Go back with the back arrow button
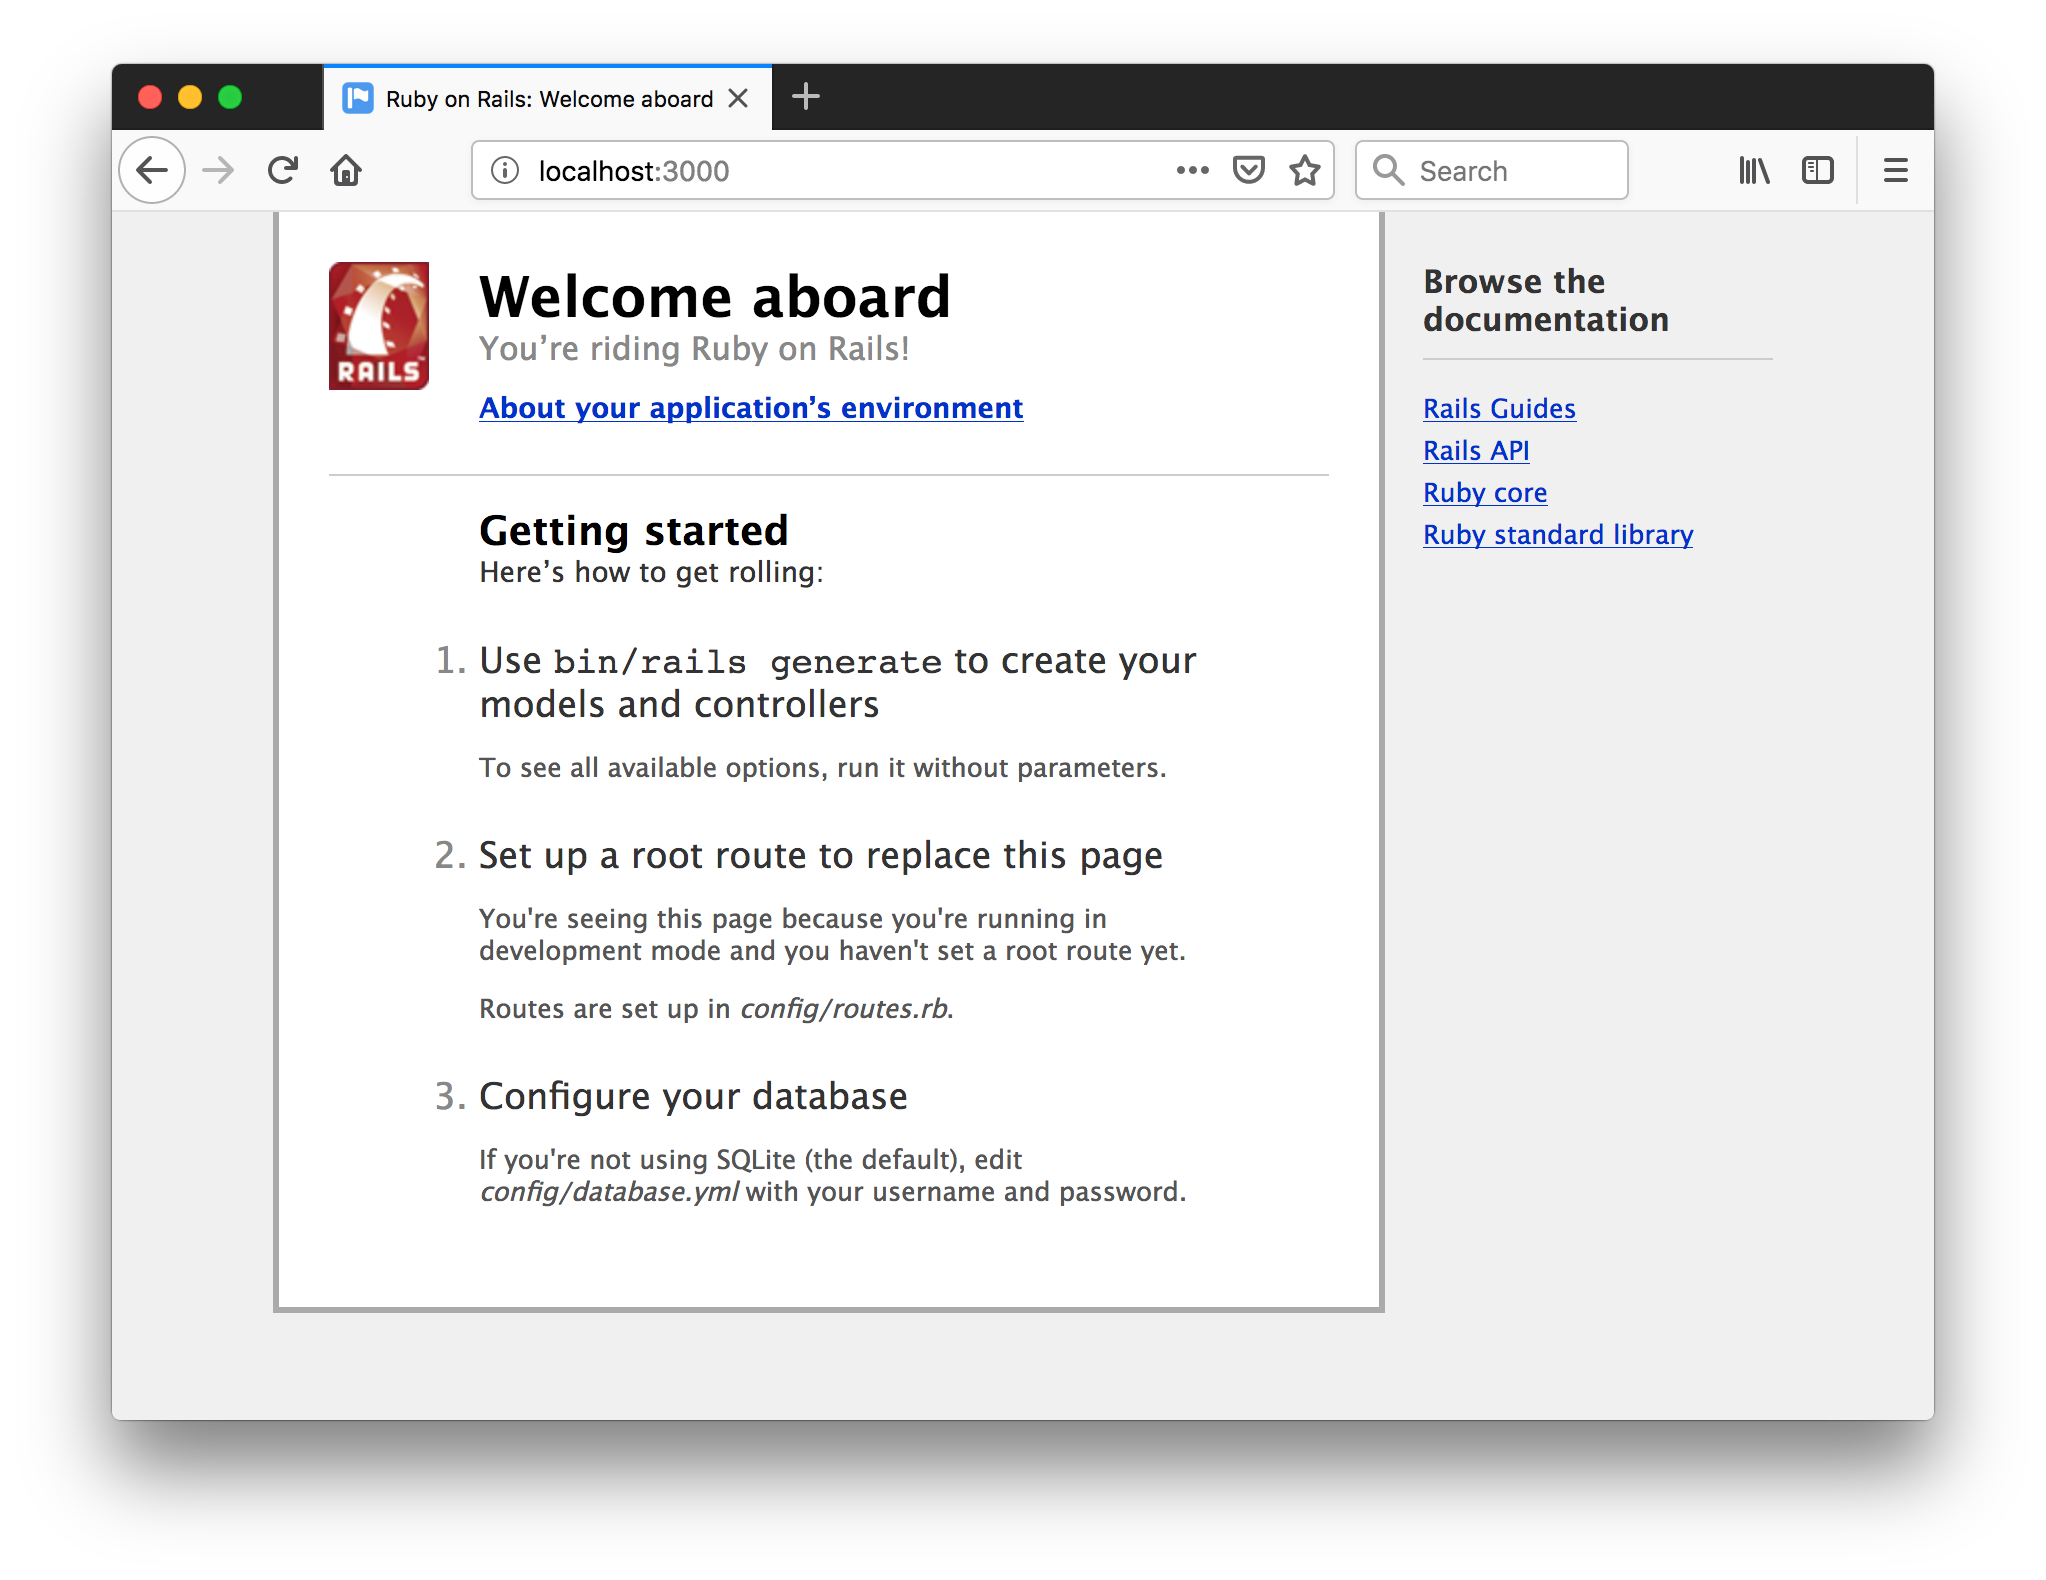 [152, 170]
